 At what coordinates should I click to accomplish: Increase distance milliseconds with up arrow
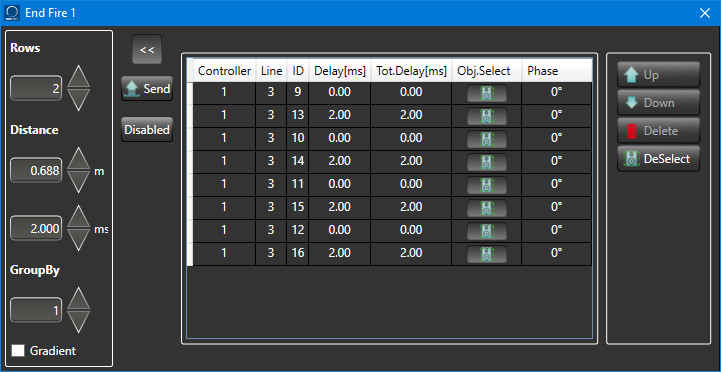click(x=78, y=216)
